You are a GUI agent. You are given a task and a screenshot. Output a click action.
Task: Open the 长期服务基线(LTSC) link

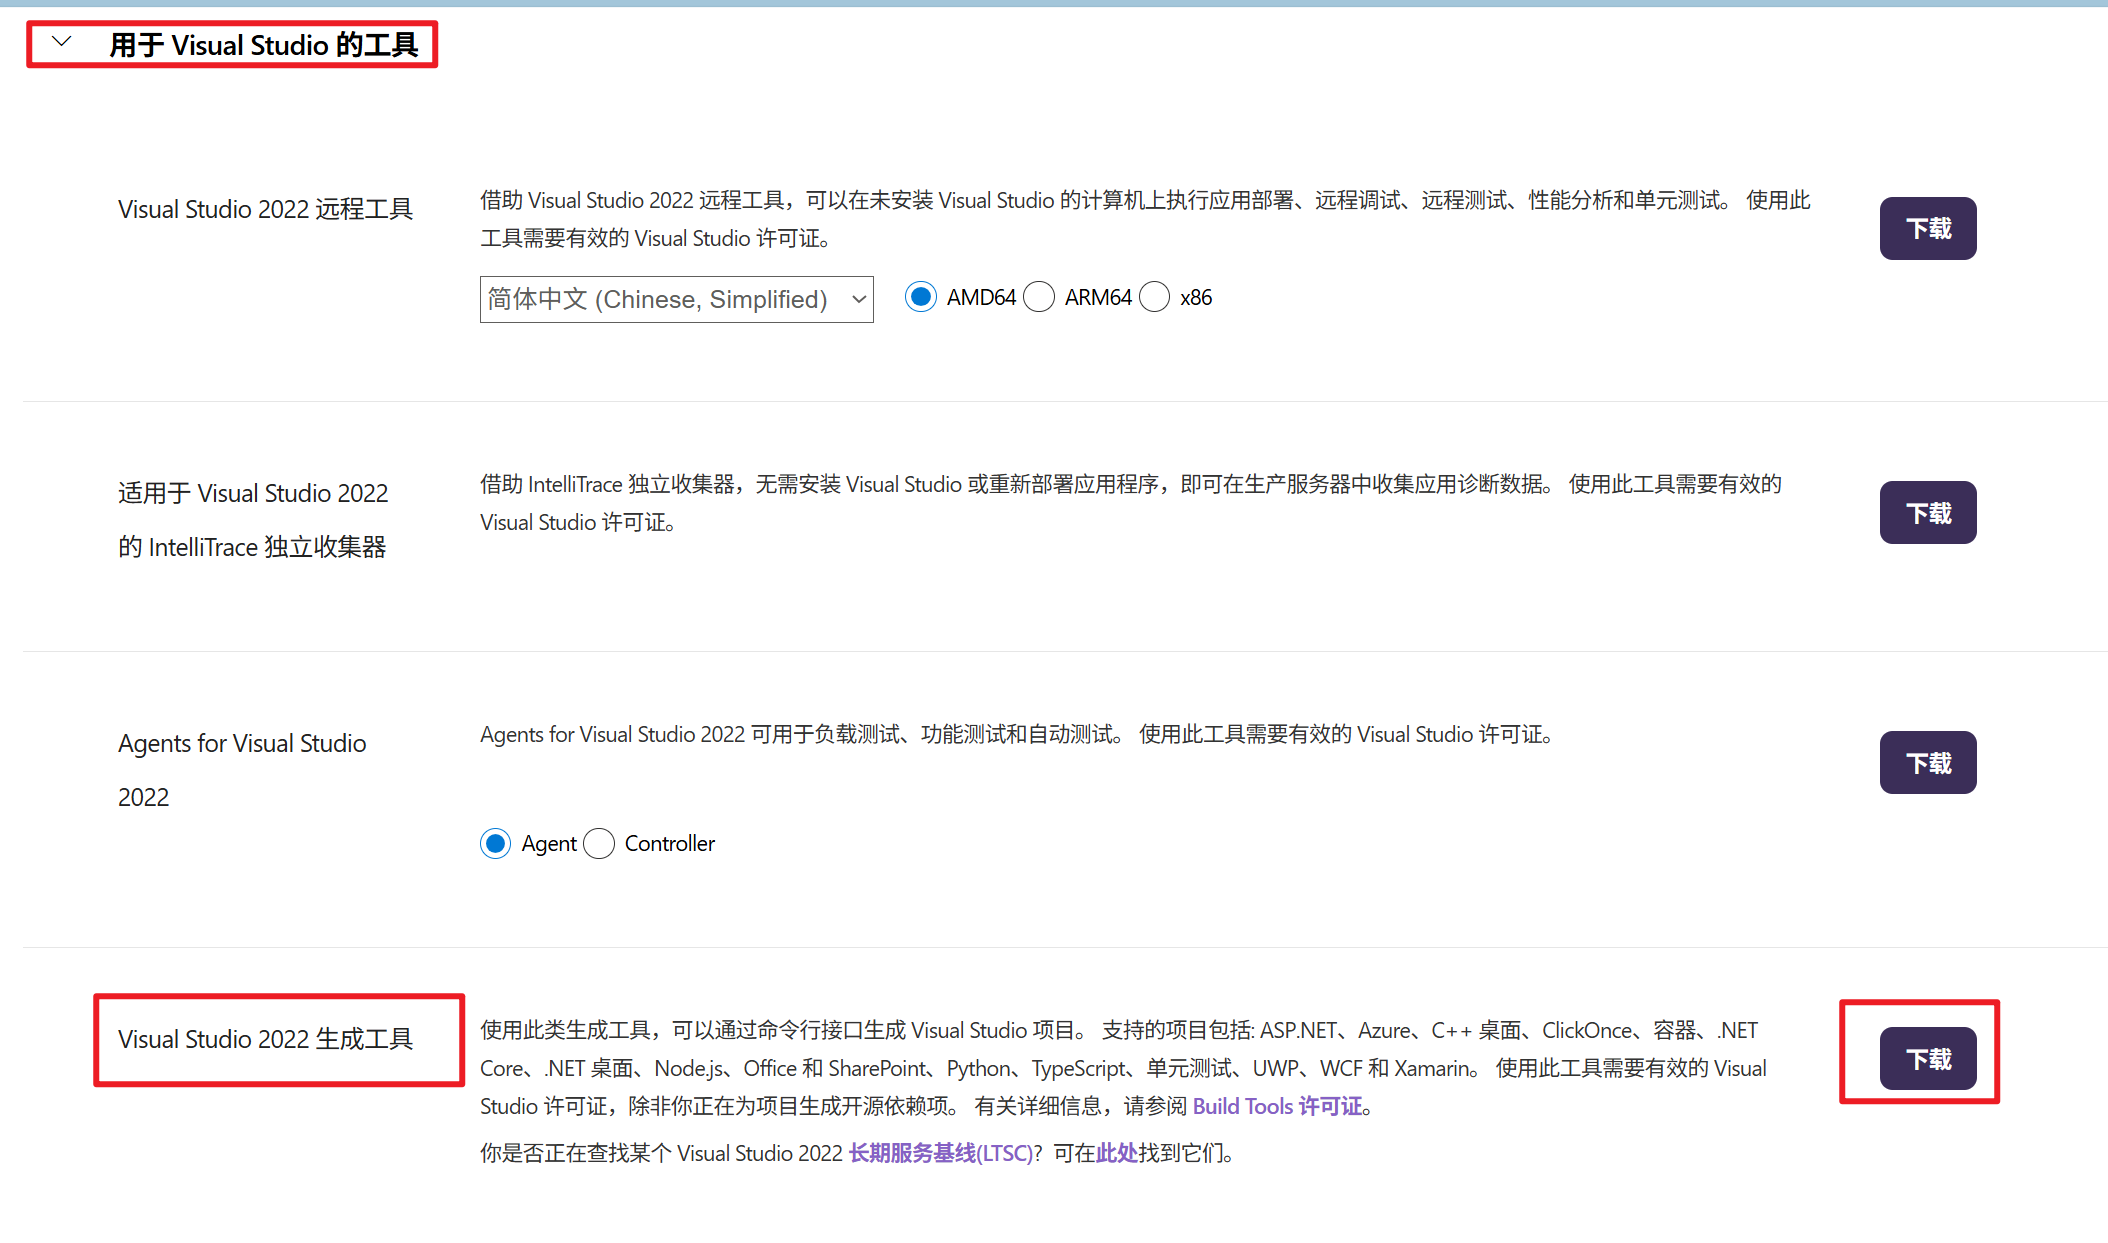click(x=940, y=1153)
